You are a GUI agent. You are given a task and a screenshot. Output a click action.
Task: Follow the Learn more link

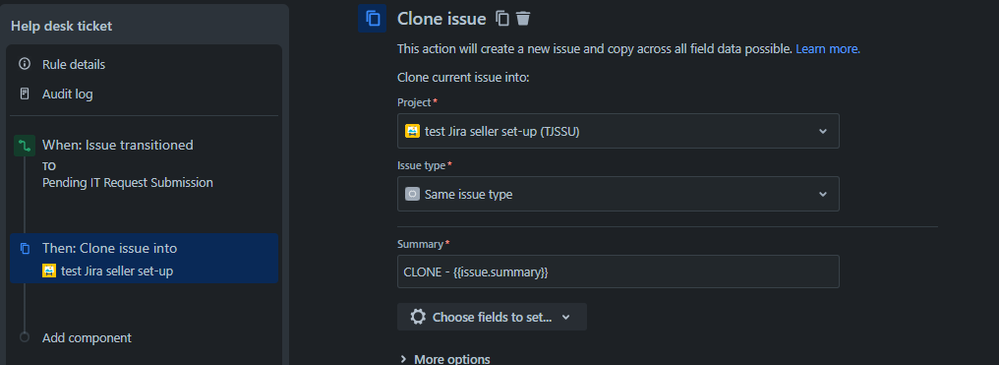click(828, 48)
